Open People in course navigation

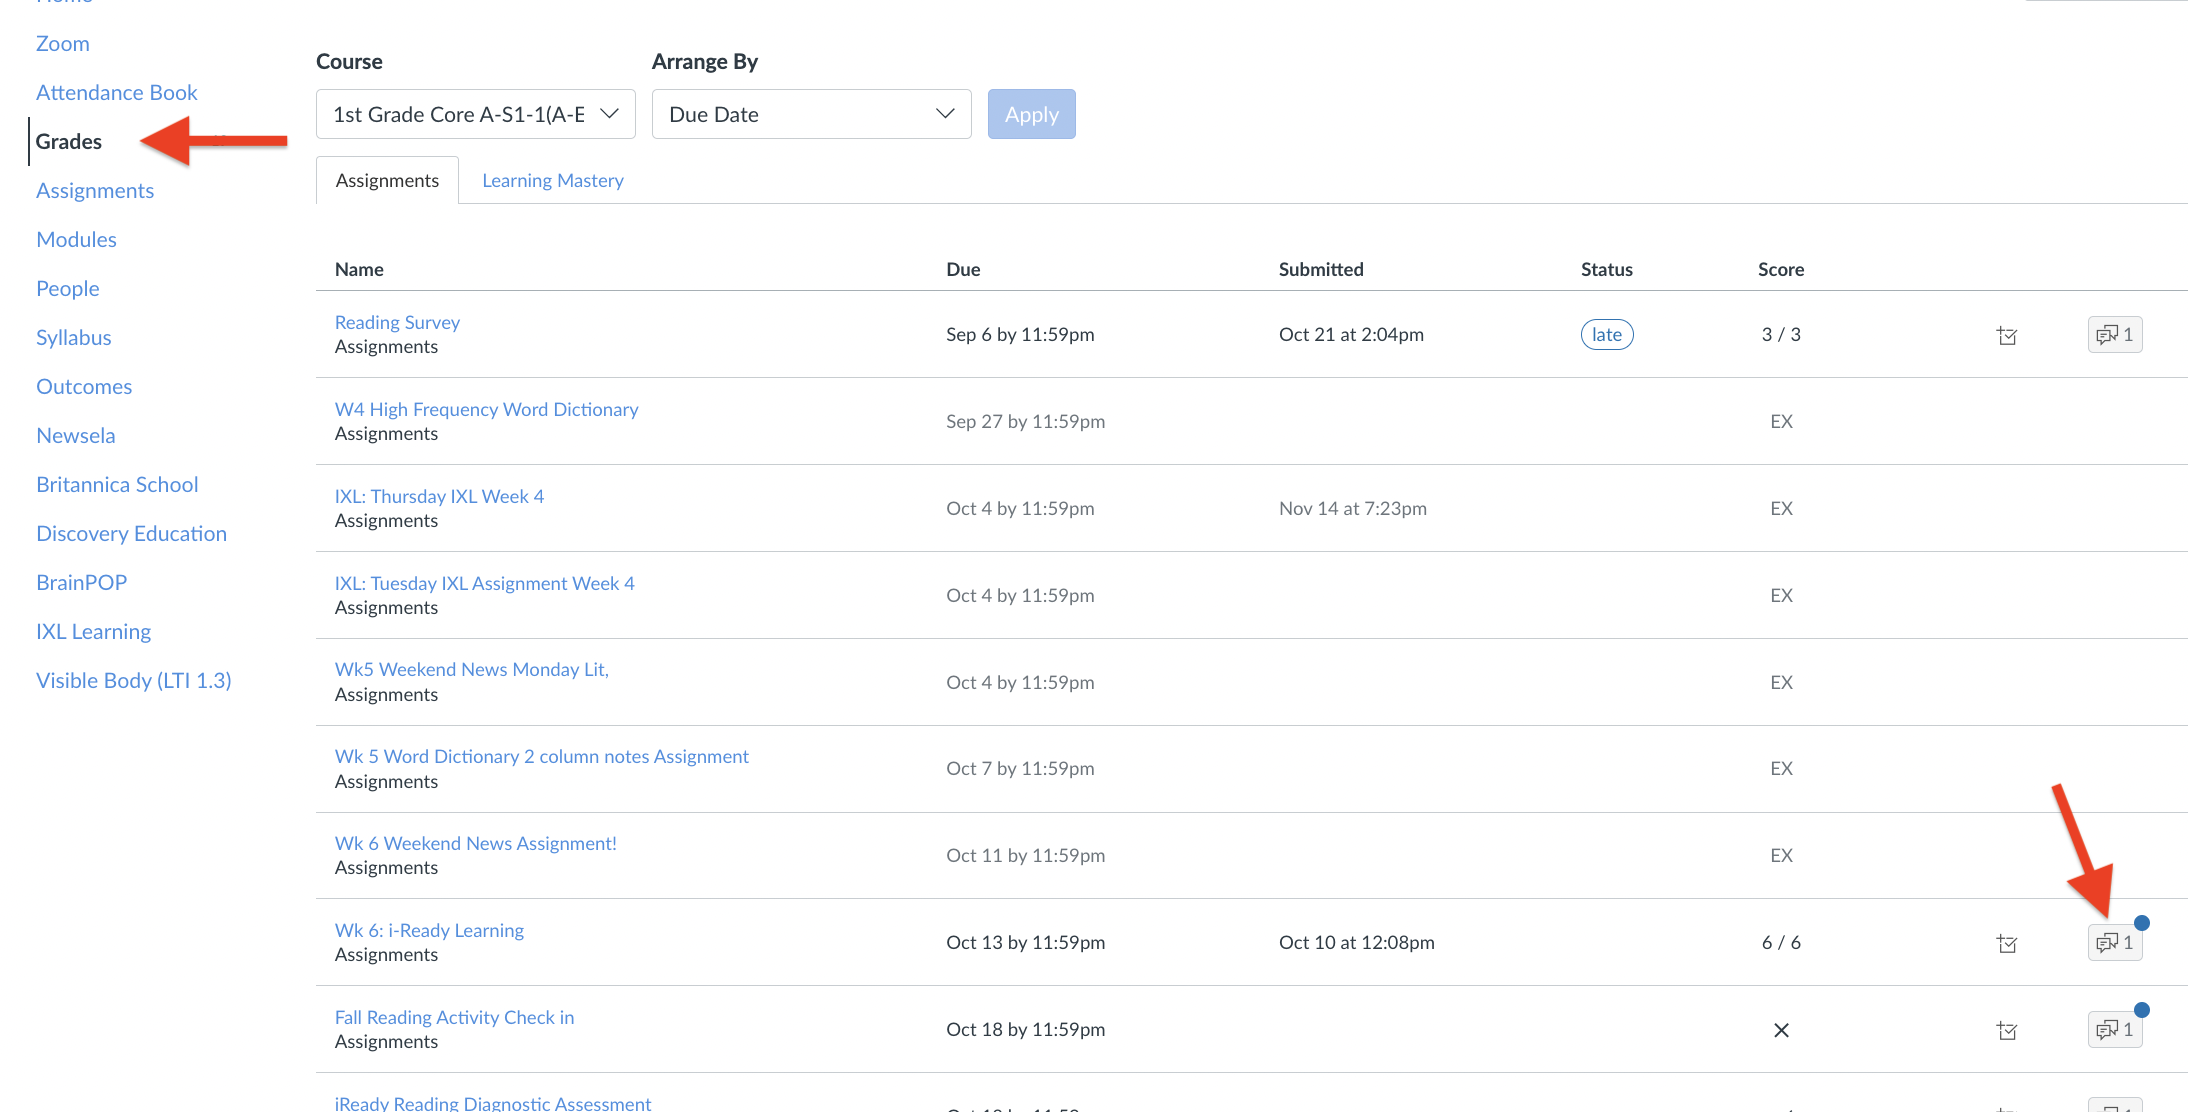(68, 289)
